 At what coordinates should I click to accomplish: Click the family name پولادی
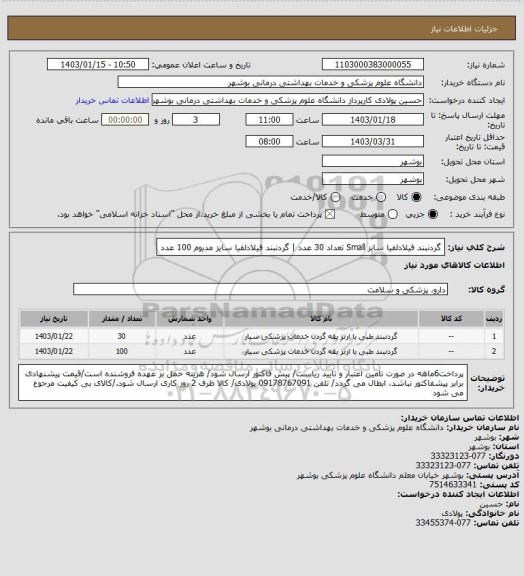tap(451, 513)
